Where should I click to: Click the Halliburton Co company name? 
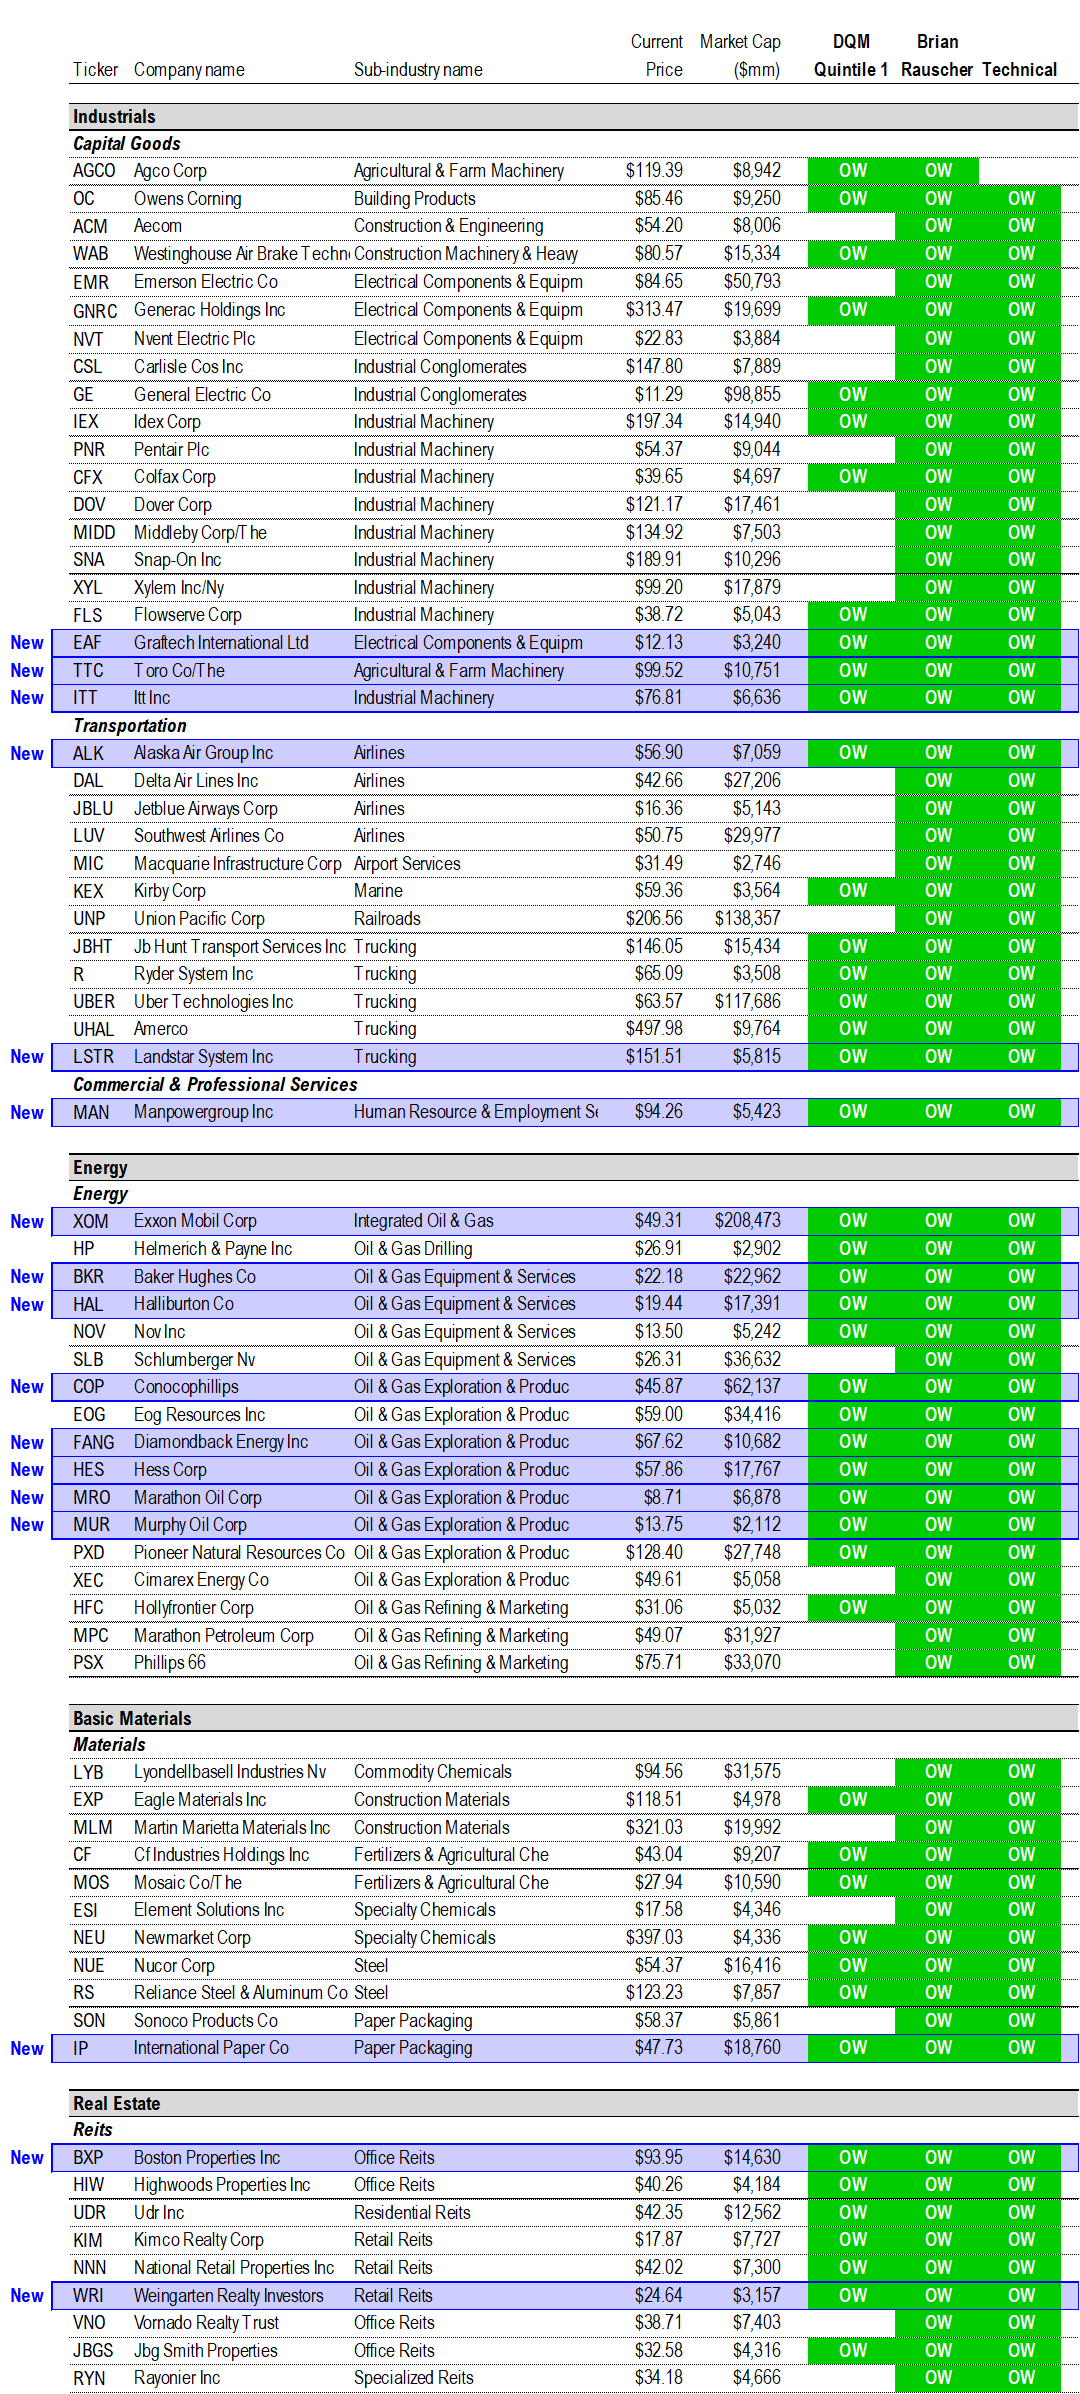pyautogui.click(x=184, y=1304)
